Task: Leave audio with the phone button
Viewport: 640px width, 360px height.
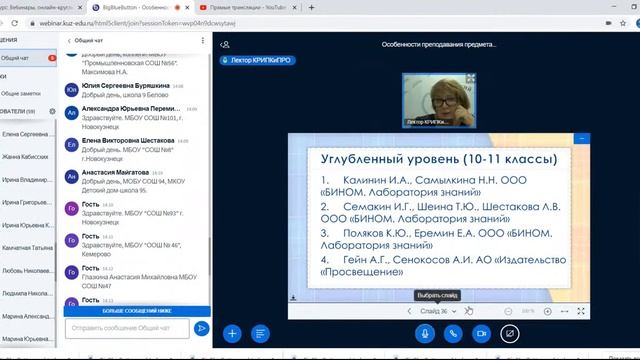Action: (x=453, y=333)
